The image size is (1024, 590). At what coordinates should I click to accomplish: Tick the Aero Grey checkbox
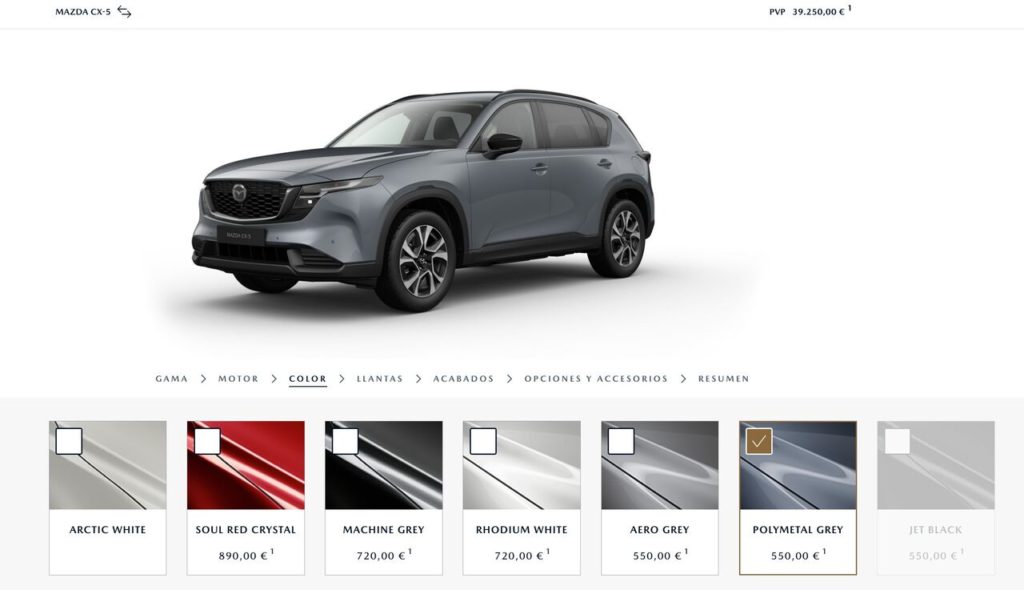click(x=621, y=441)
